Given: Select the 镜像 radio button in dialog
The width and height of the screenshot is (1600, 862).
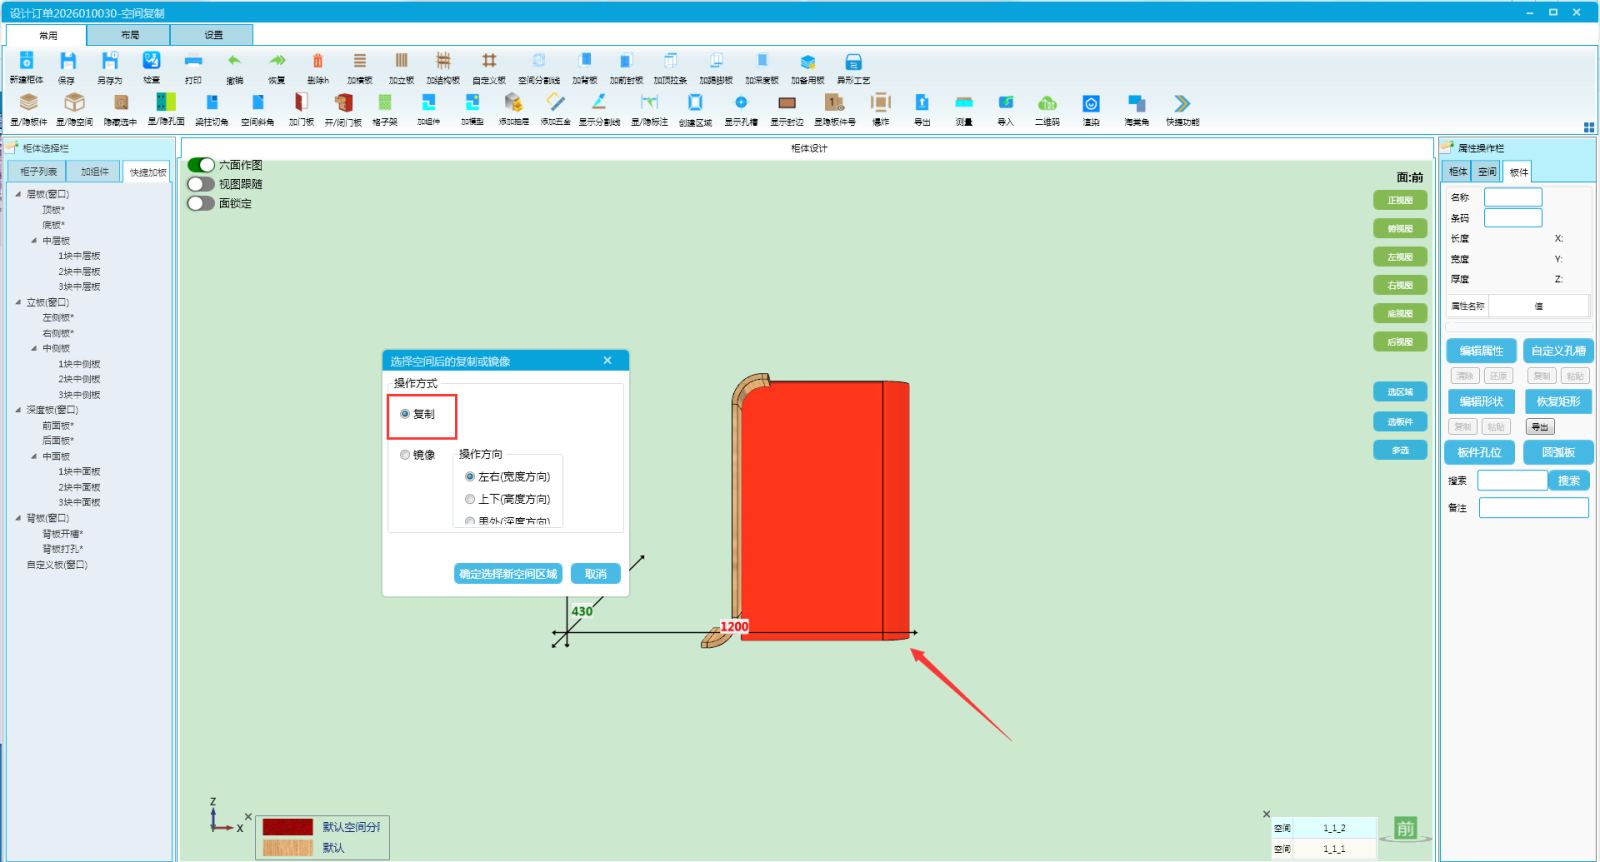Looking at the screenshot, I should tap(405, 455).
